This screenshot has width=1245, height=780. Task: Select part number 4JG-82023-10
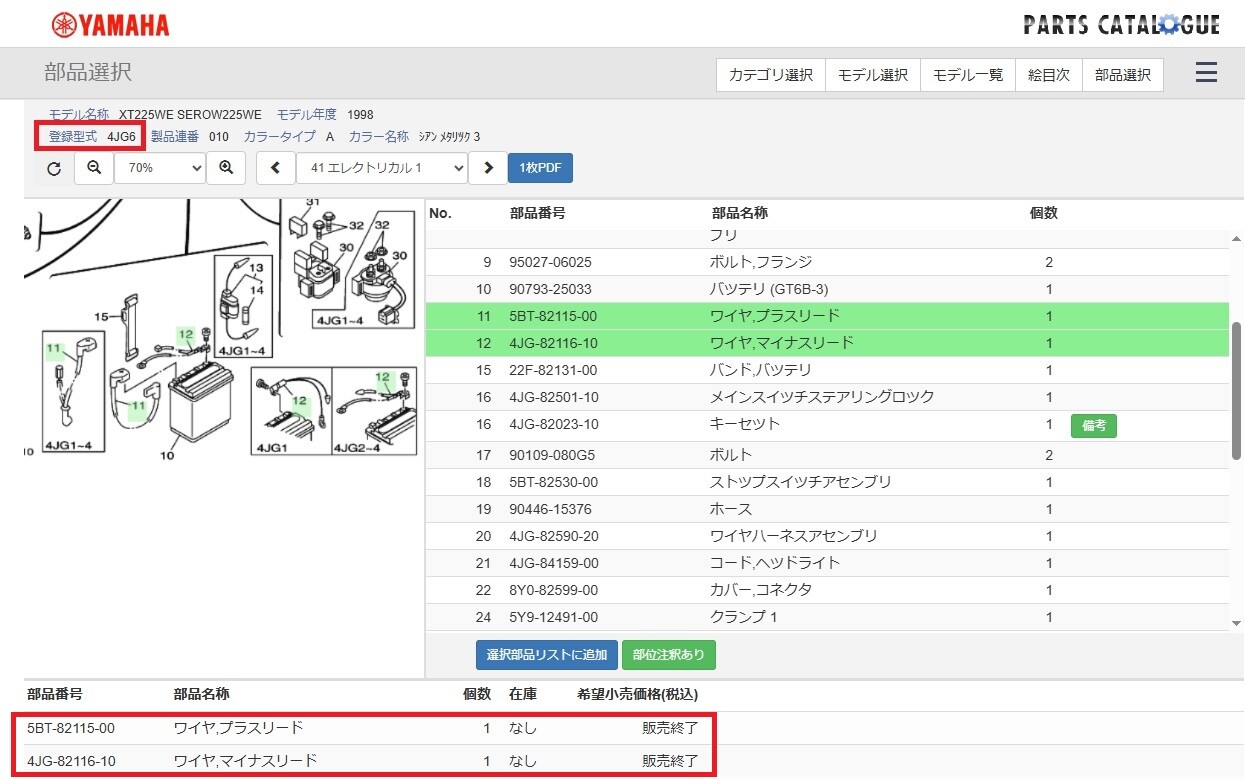point(554,424)
